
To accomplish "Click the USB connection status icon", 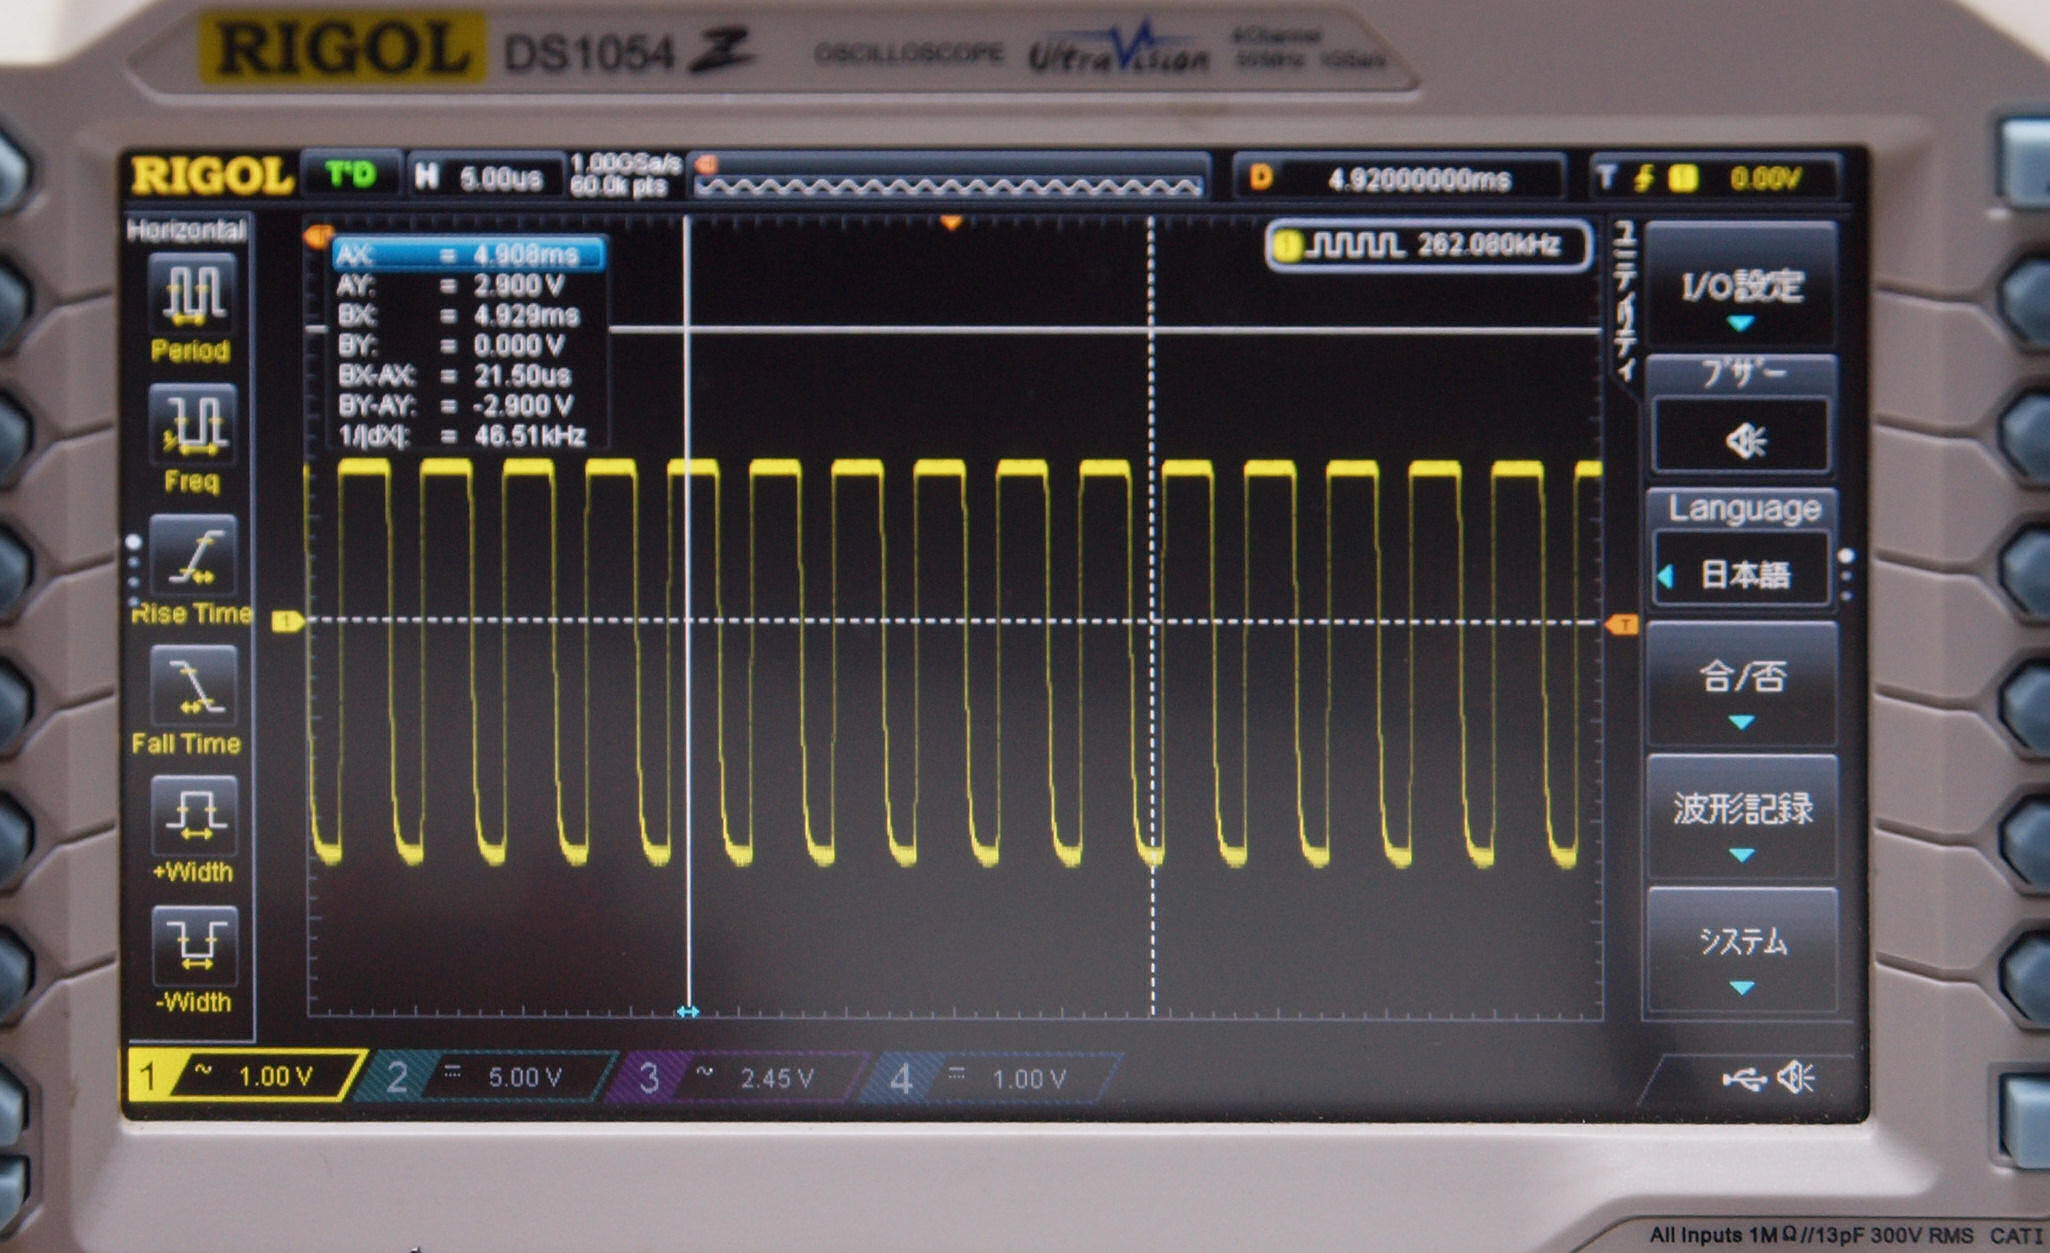I will point(1743,1079).
